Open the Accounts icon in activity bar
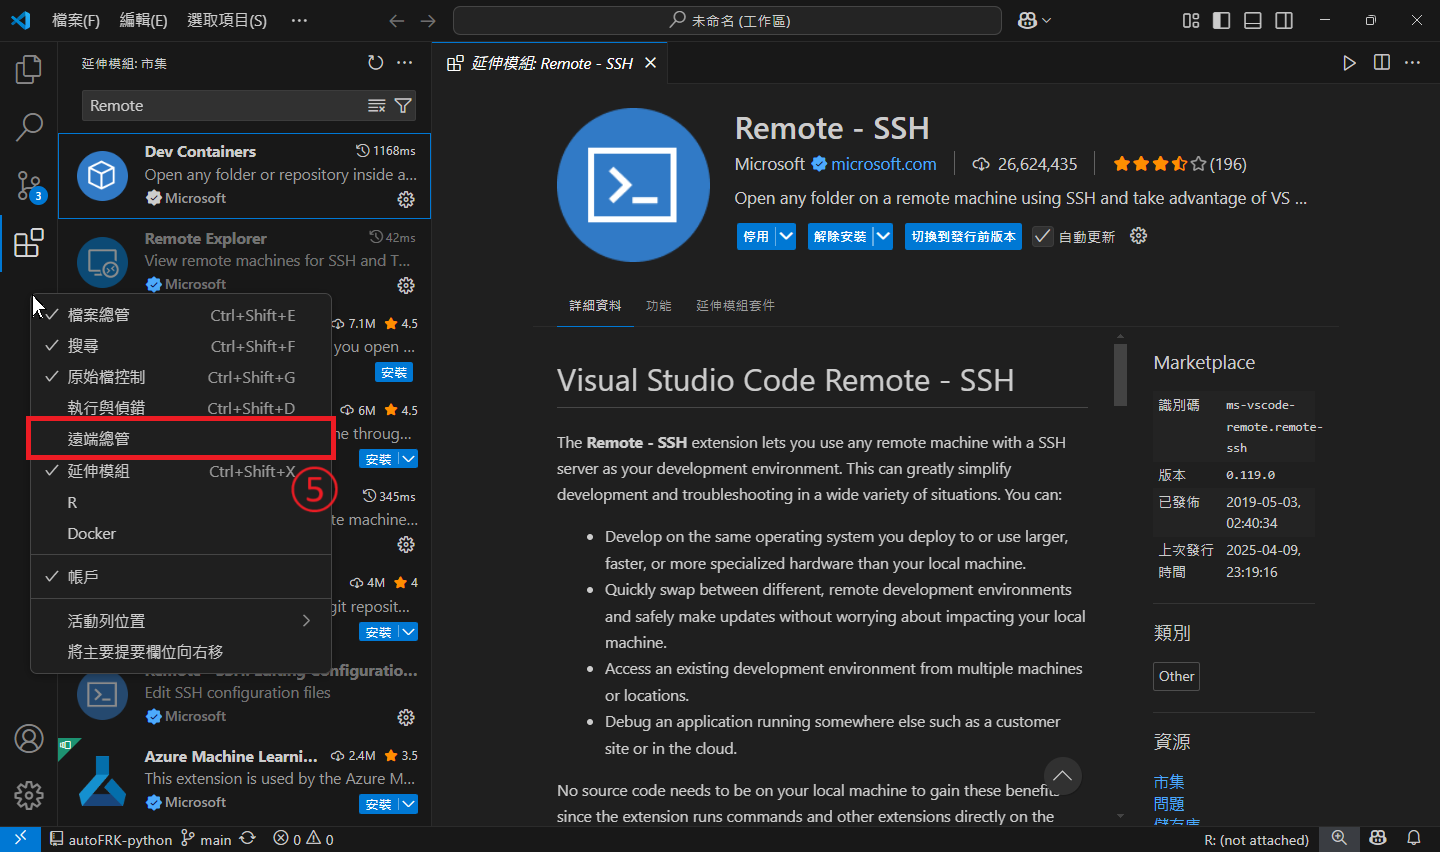This screenshot has width=1440, height=852. click(x=29, y=739)
